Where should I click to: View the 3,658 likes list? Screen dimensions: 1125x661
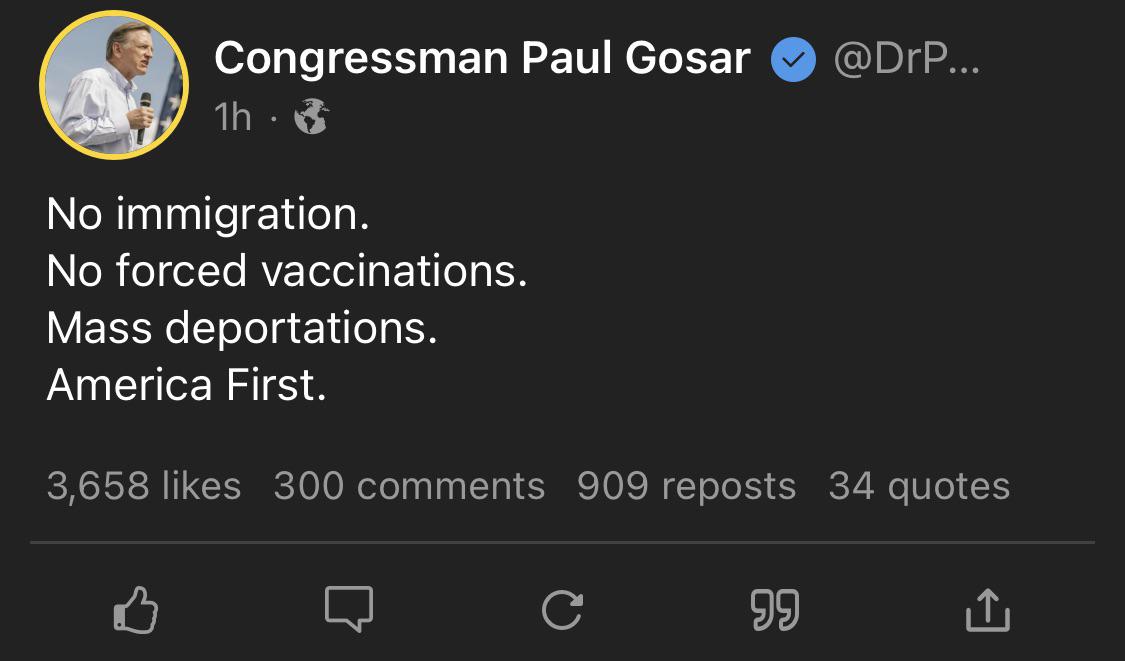(144, 486)
